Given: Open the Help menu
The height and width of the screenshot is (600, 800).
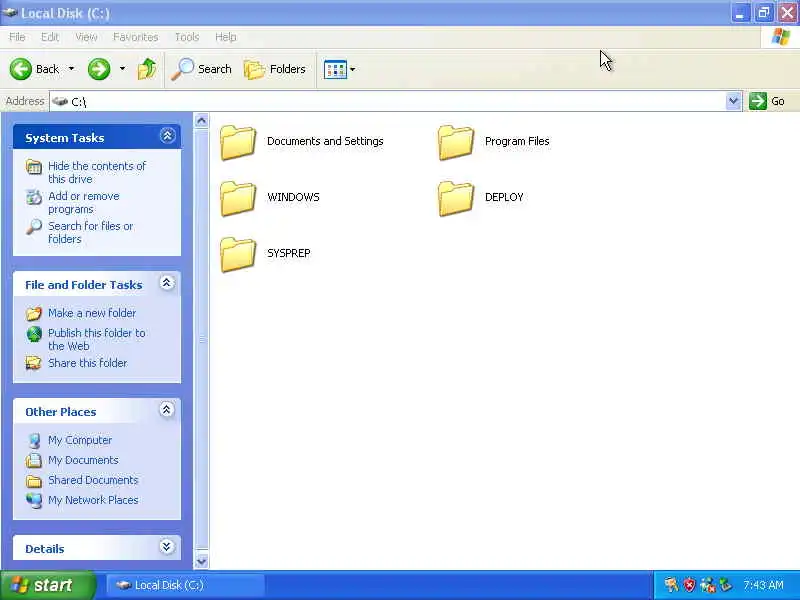Looking at the screenshot, I should pos(226,37).
